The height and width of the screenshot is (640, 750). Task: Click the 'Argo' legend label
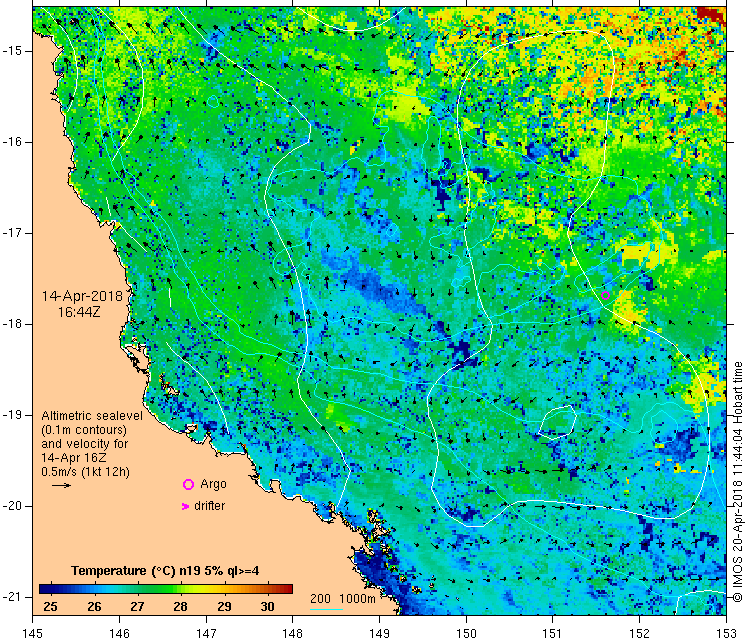pyautogui.click(x=213, y=484)
